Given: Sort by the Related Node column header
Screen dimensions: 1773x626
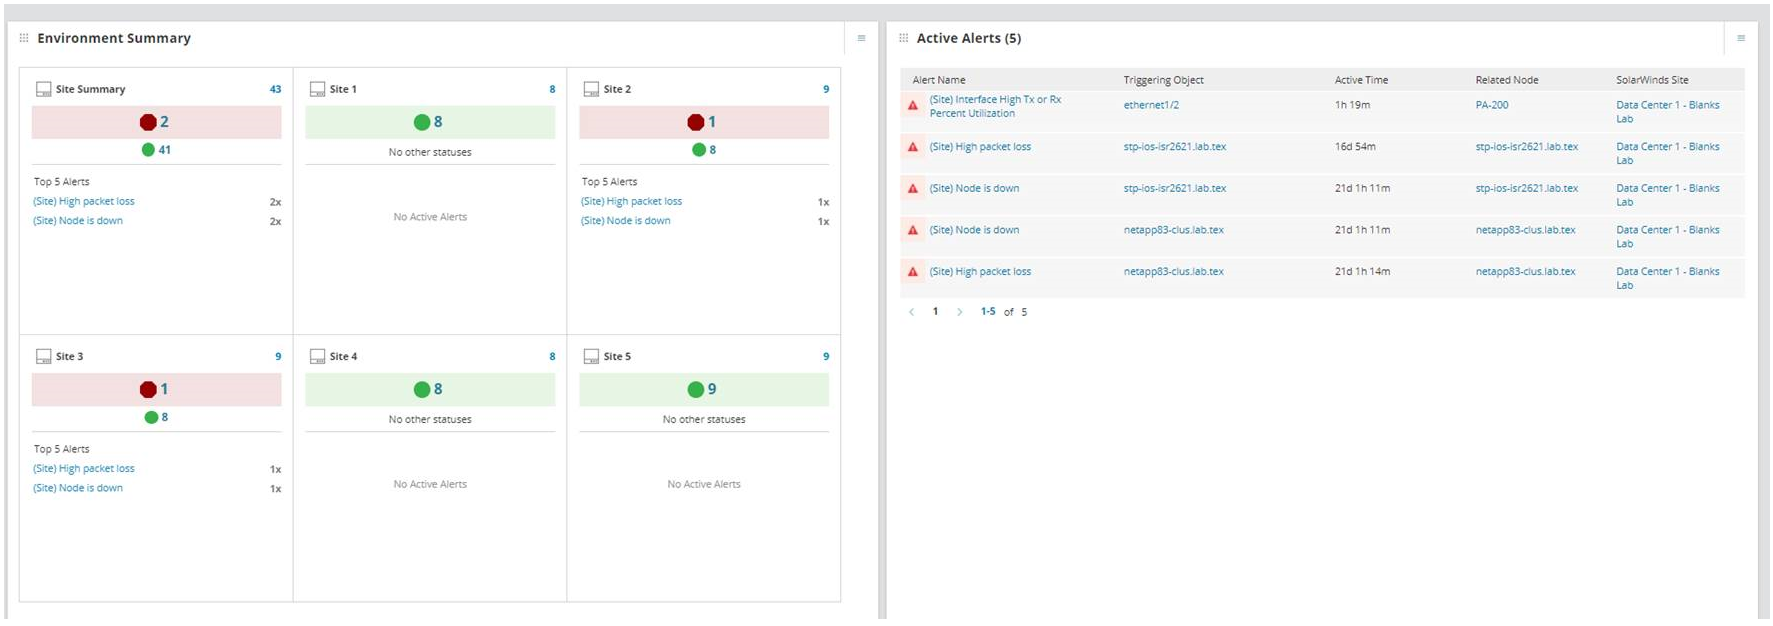Looking at the screenshot, I should pos(1507,80).
